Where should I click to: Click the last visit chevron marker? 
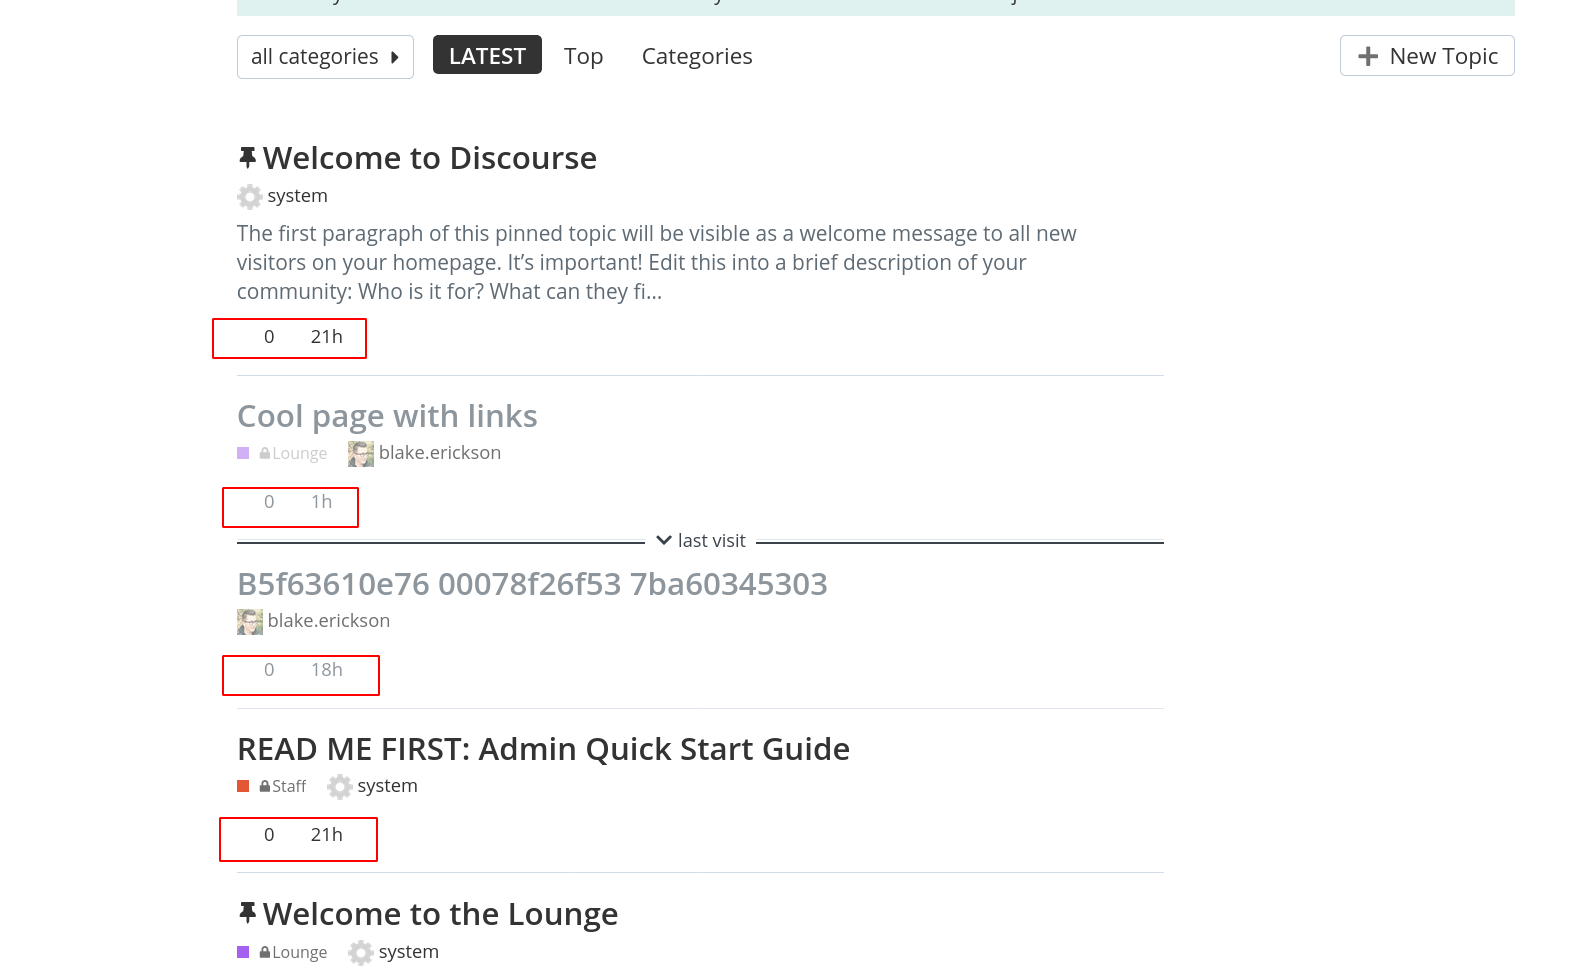click(x=664, y=541)
